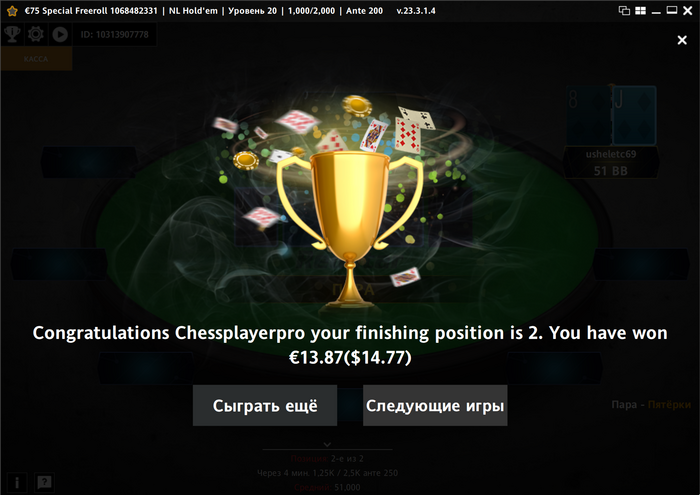Open the info icon at bottom left
Viewport: 700px width, 495px height.
pos(17,483)
